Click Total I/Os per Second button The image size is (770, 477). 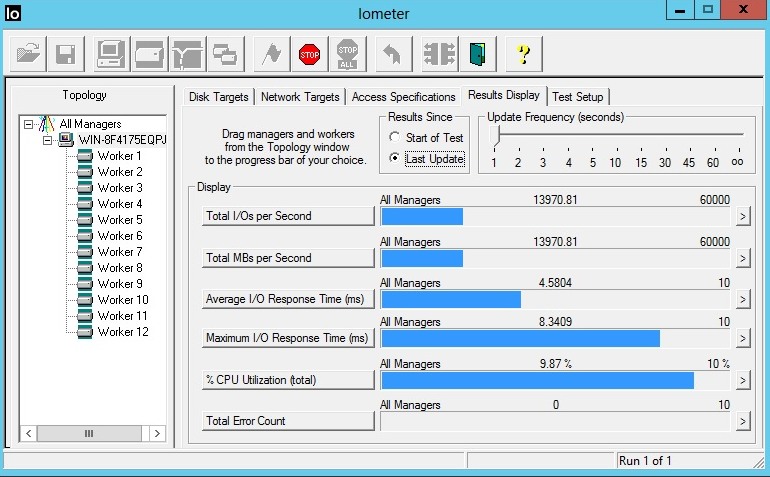(x=288, y=216)
